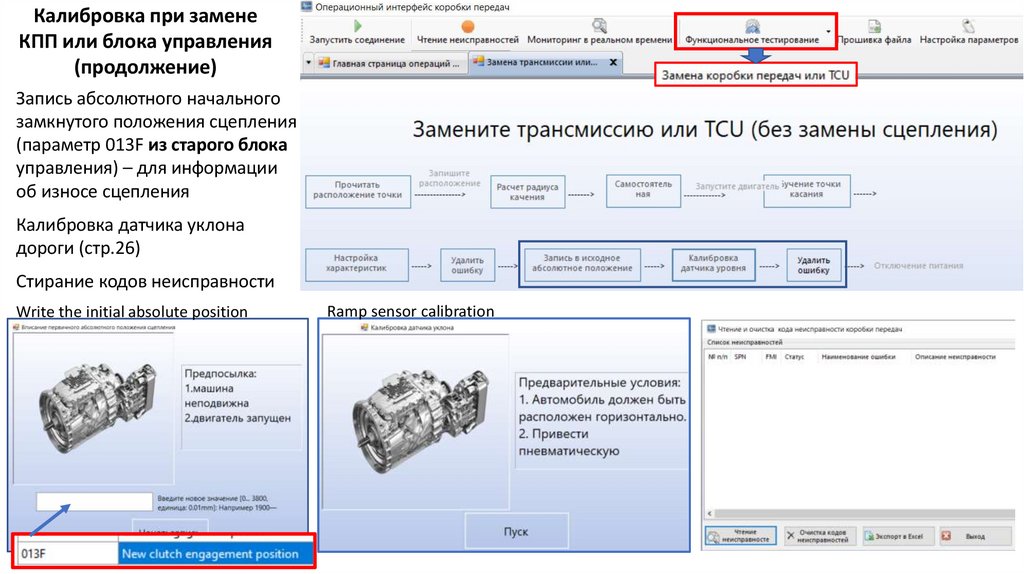
Task: Click Настройка параметров toolbar label
Action: coord(969,40)
